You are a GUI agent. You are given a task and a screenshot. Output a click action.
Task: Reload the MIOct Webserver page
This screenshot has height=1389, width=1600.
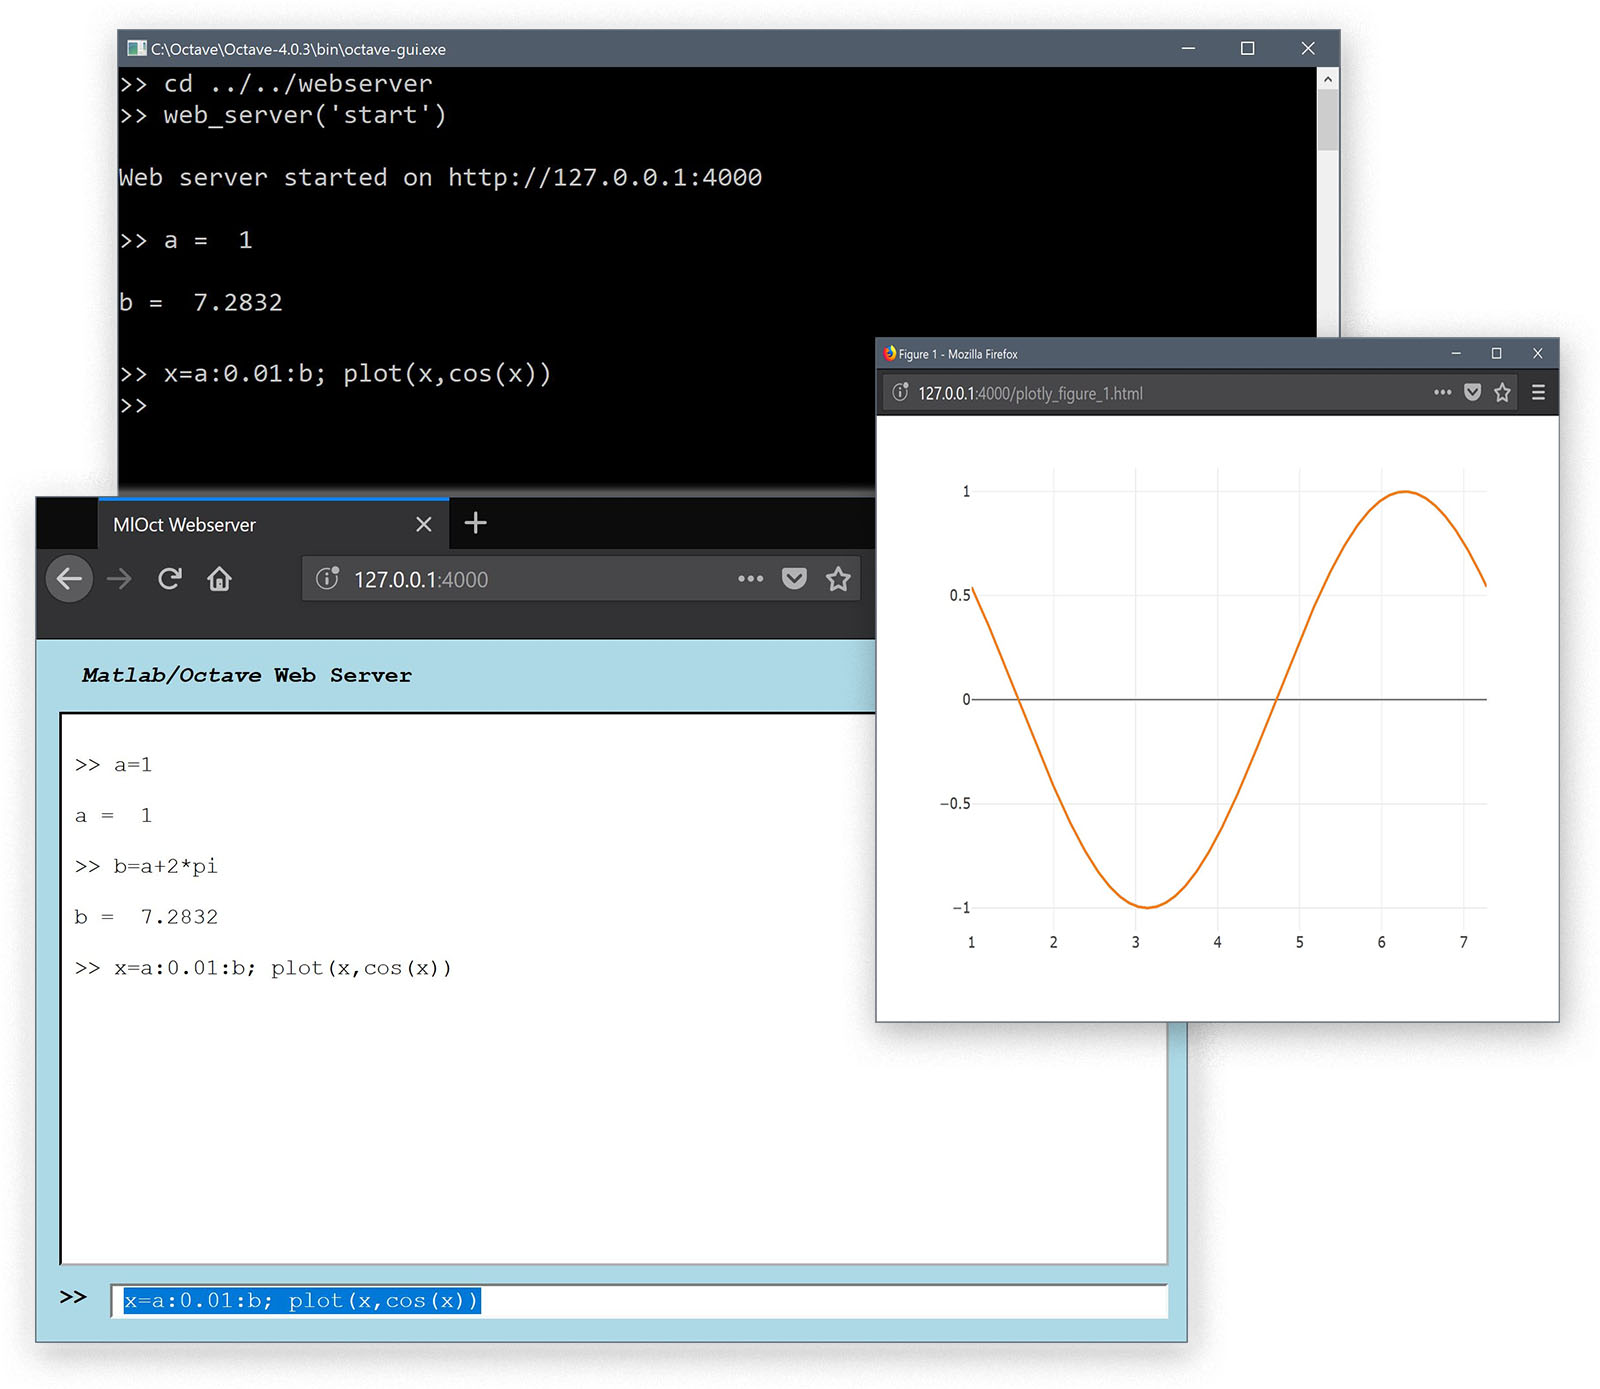coord(170,579)
